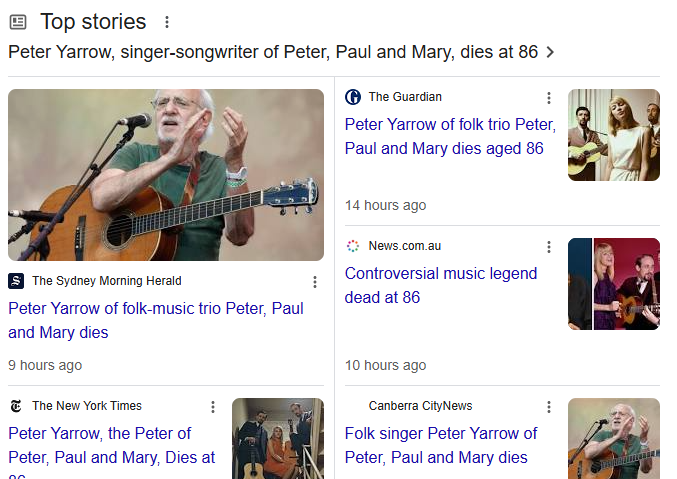Click the New York Times story thumbnail
The width and height of the screenshot is (677, 479).
tap(278, 438)
